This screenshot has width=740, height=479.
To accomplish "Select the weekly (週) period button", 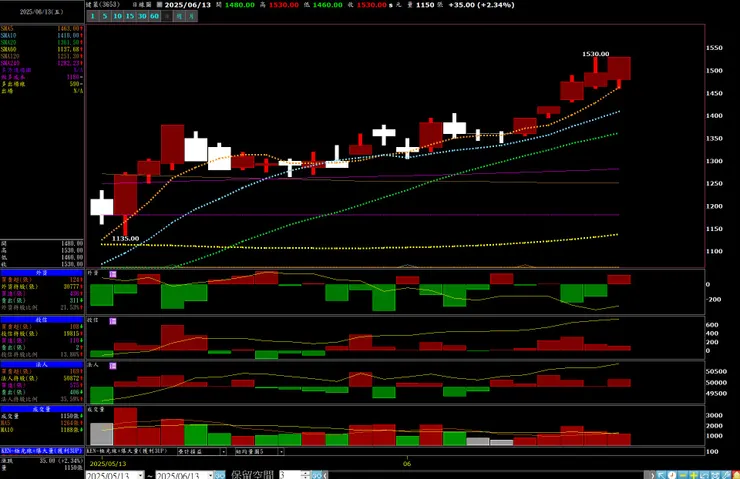I will point(179,16).
